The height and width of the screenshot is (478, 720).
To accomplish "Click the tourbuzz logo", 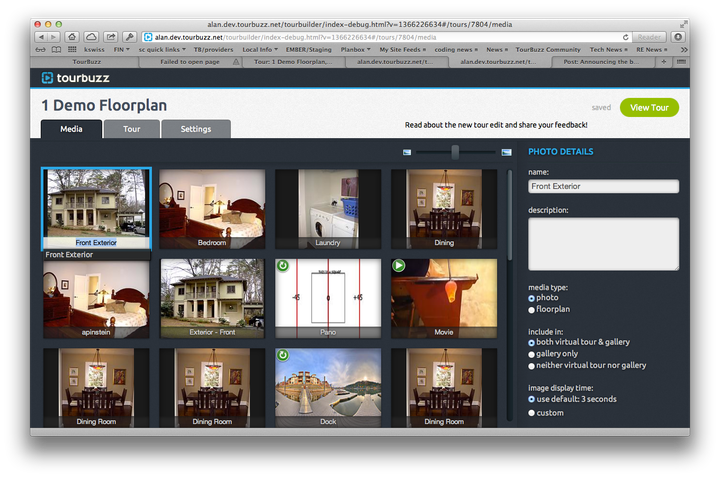I will pyautogui.click(x=76, y=78).
